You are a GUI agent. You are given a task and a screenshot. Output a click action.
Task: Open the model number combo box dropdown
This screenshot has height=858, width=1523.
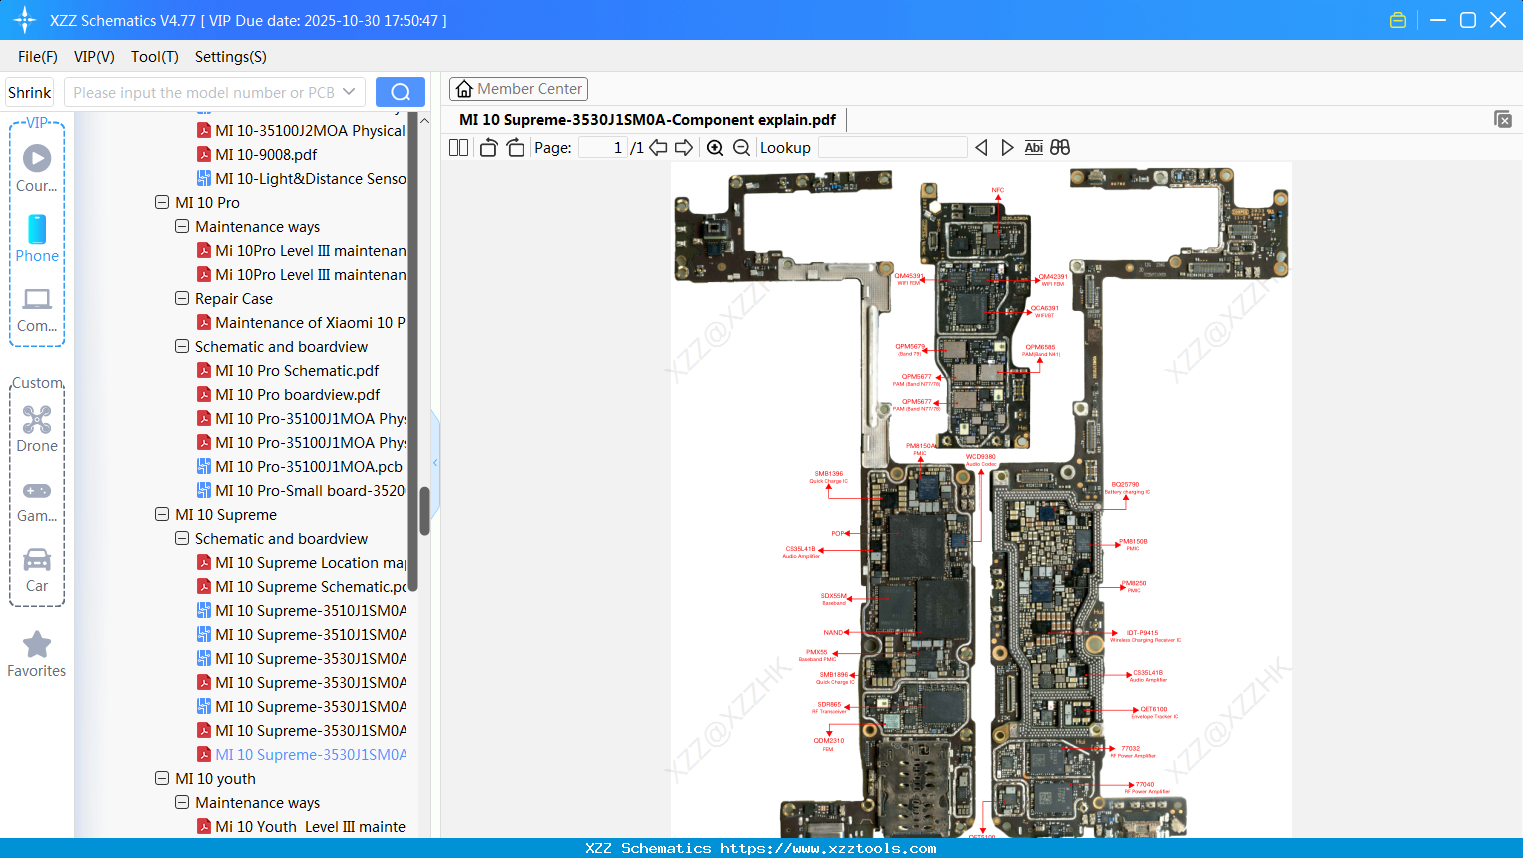(351, 91)
